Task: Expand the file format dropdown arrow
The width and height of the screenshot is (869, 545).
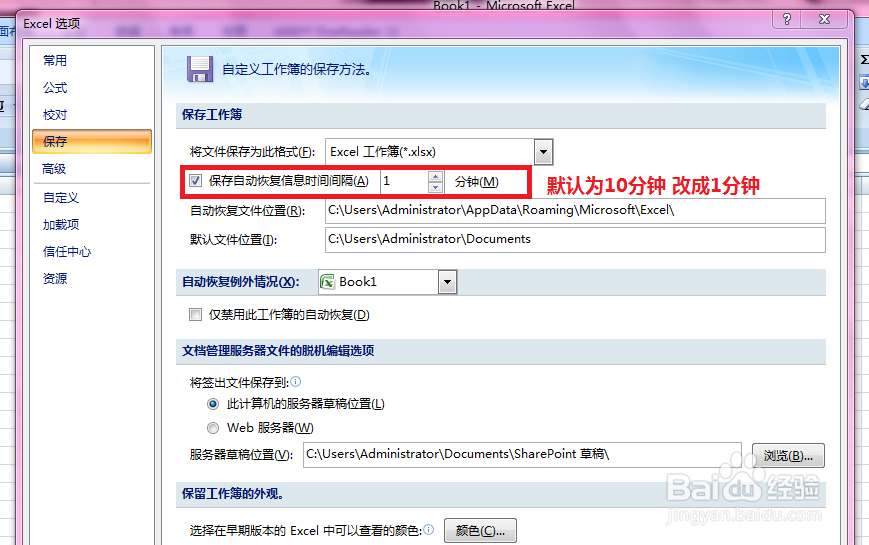Action: tap(543, 152)
